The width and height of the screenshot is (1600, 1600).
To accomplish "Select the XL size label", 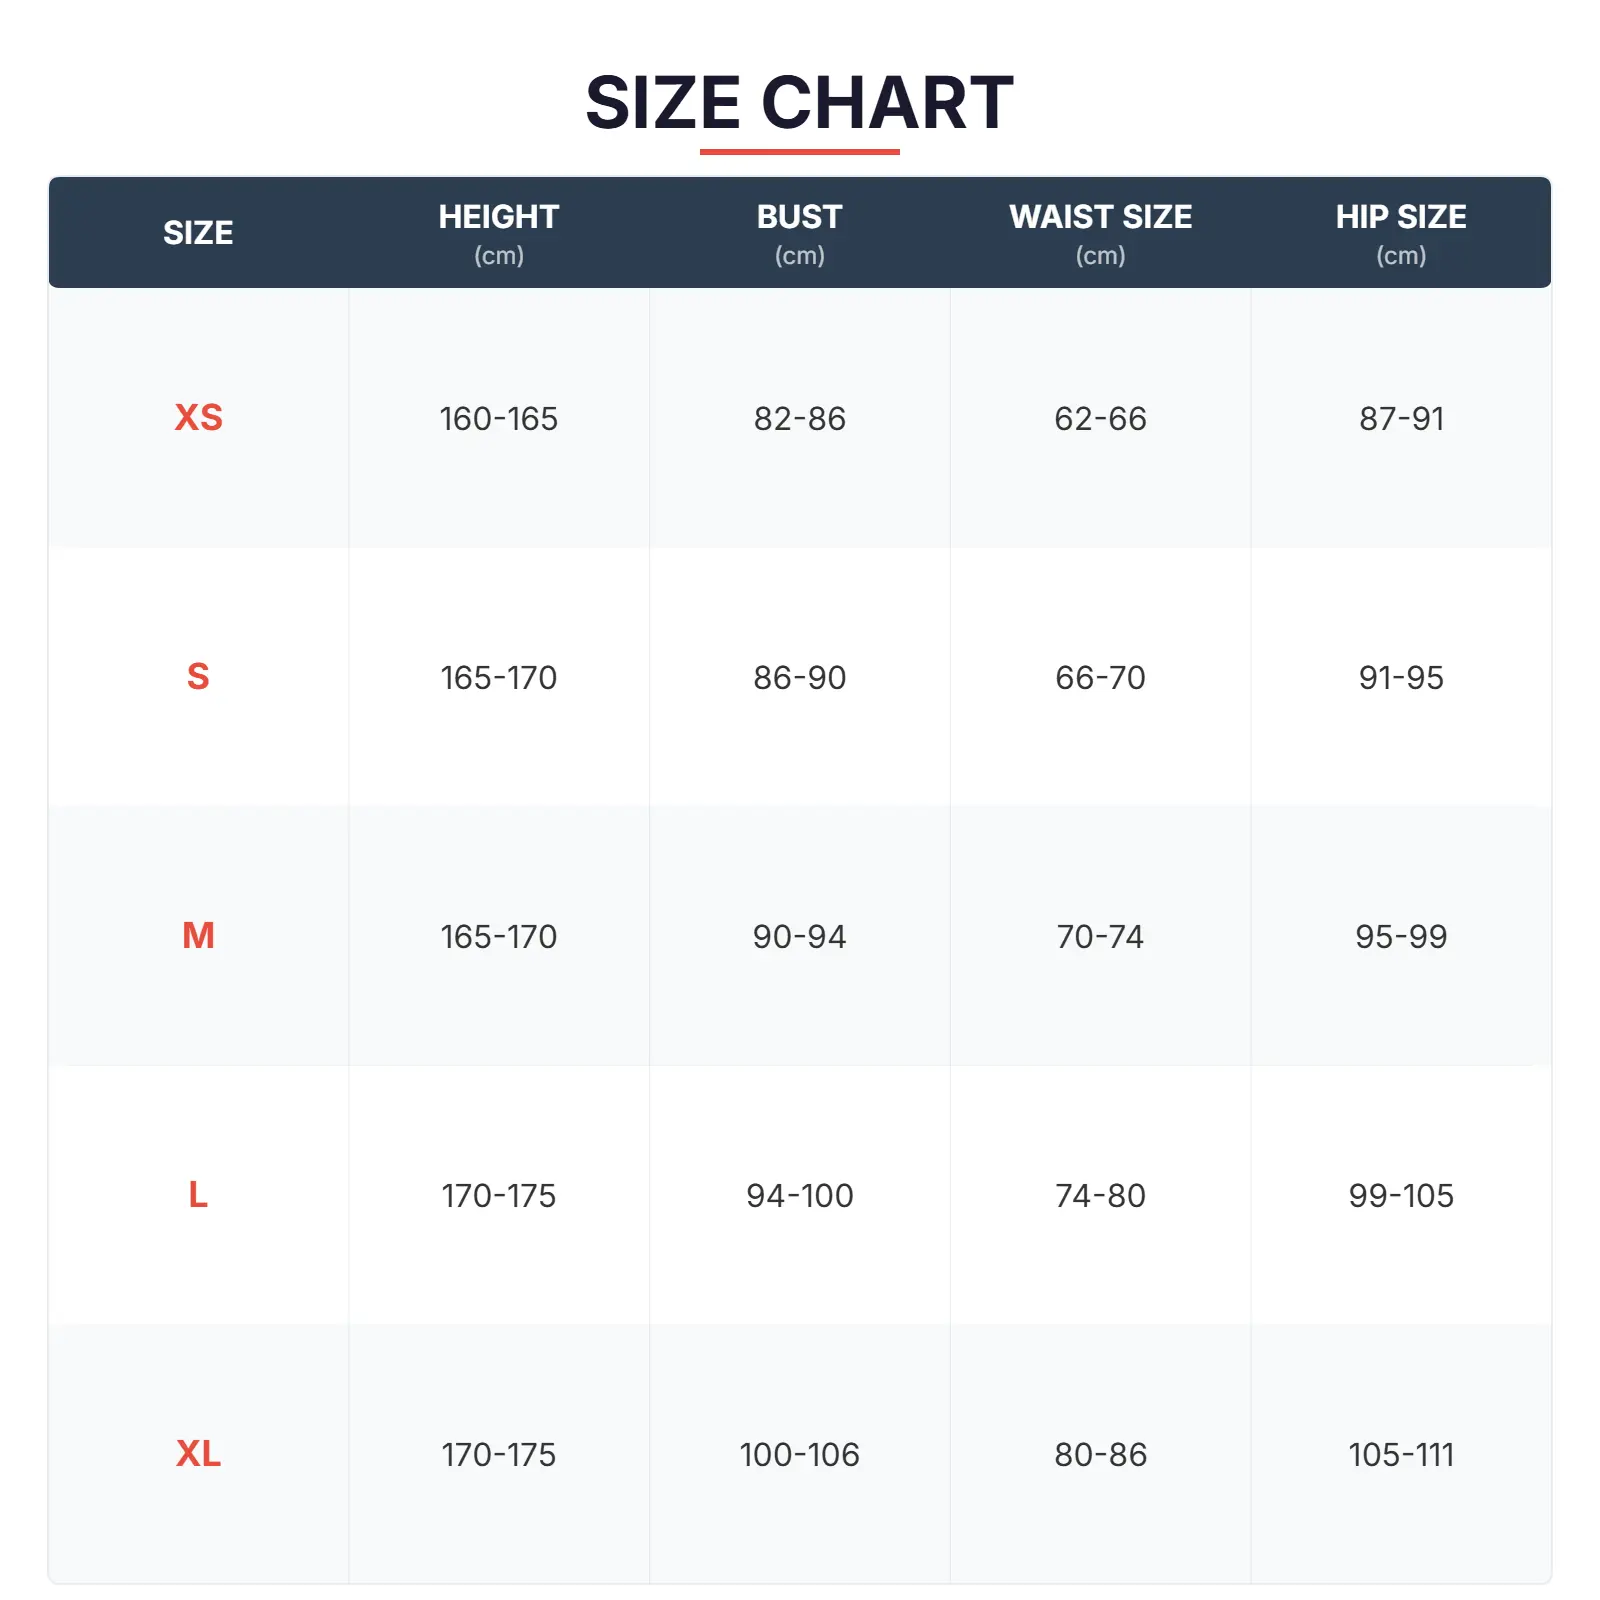I will (x=198, y=1454).
